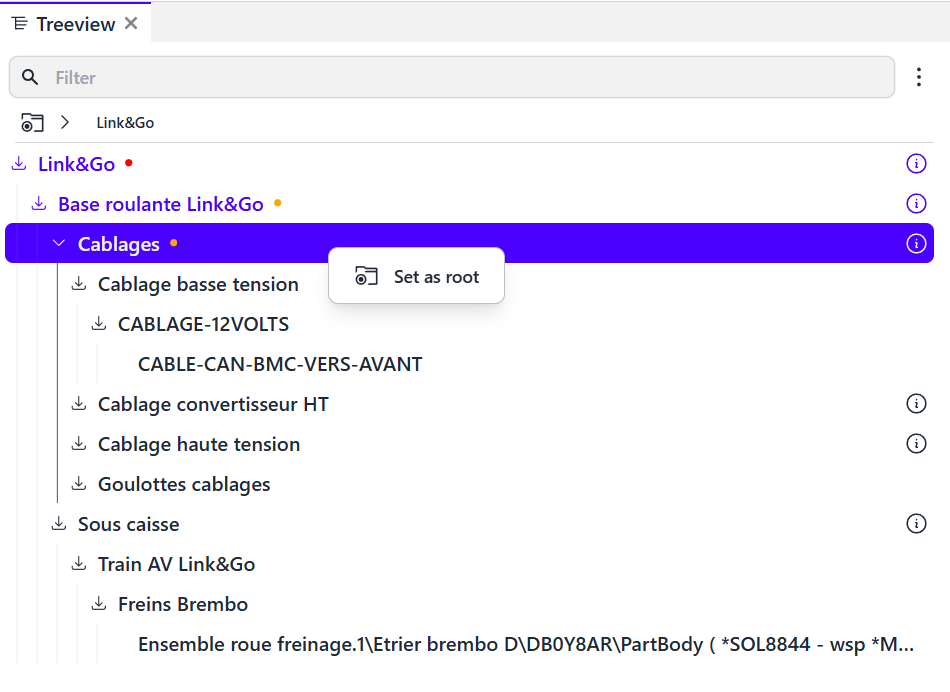Click the search magnifier icon

pyautogui.click(x=30, y=77)
